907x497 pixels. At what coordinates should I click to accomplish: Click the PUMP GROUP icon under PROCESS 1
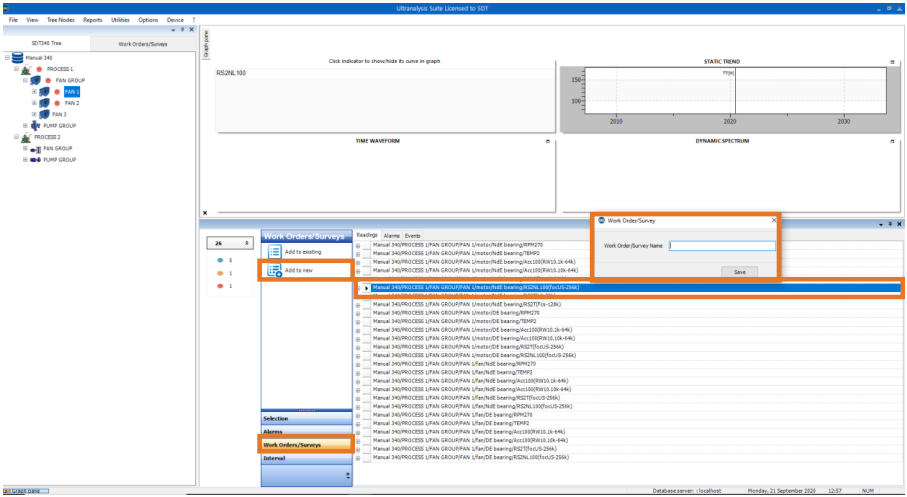[36, 126]
